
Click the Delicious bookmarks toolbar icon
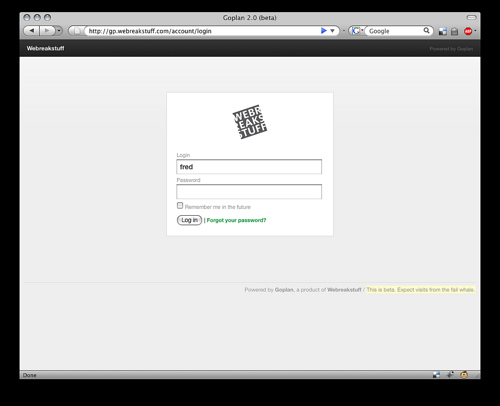tap(443, 31)
